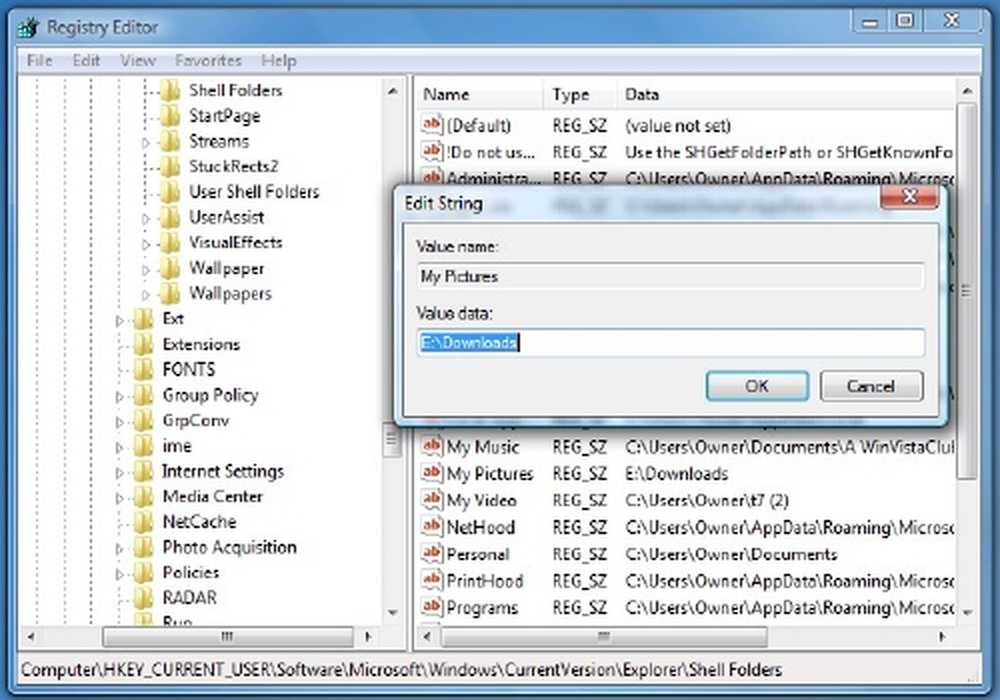Click the NetCache folder icon
This screenshot has width=1000, height=700.
[144, 522]
